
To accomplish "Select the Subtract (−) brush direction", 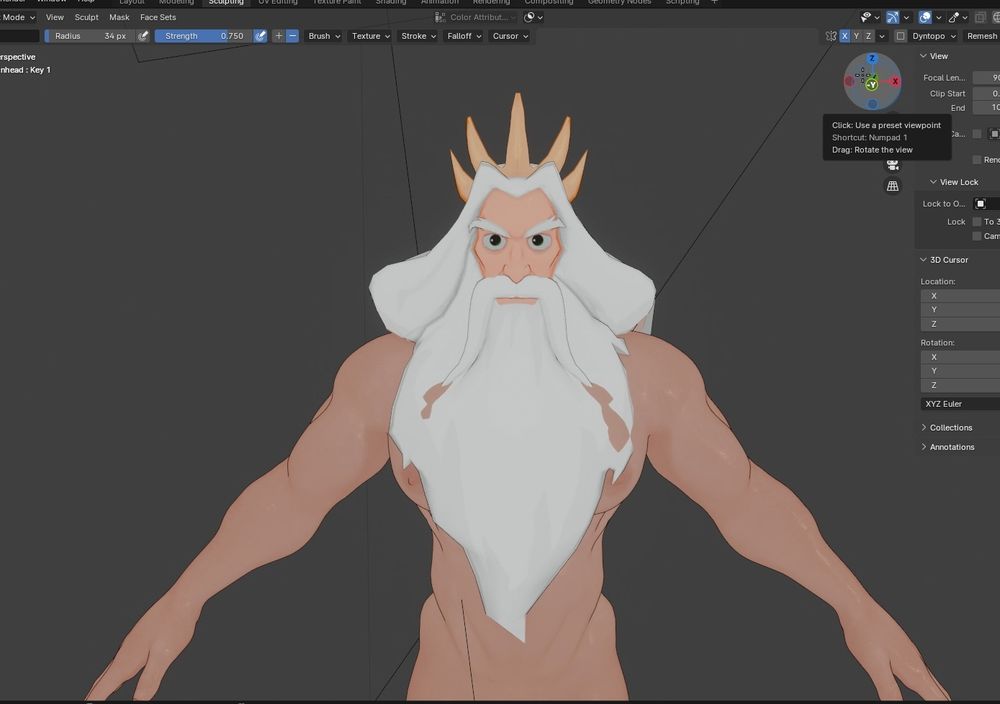I will coord(292,36).
